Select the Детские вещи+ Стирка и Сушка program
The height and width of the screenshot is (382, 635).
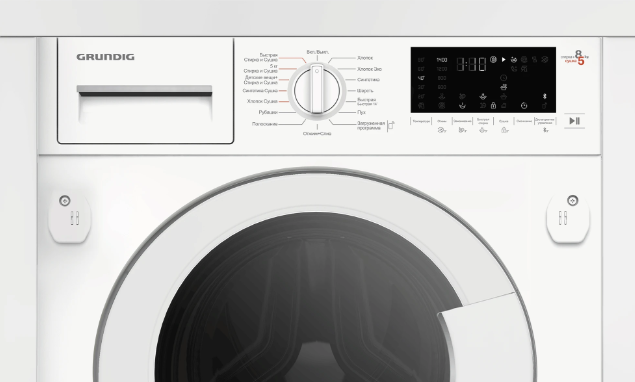pos(261,80)
